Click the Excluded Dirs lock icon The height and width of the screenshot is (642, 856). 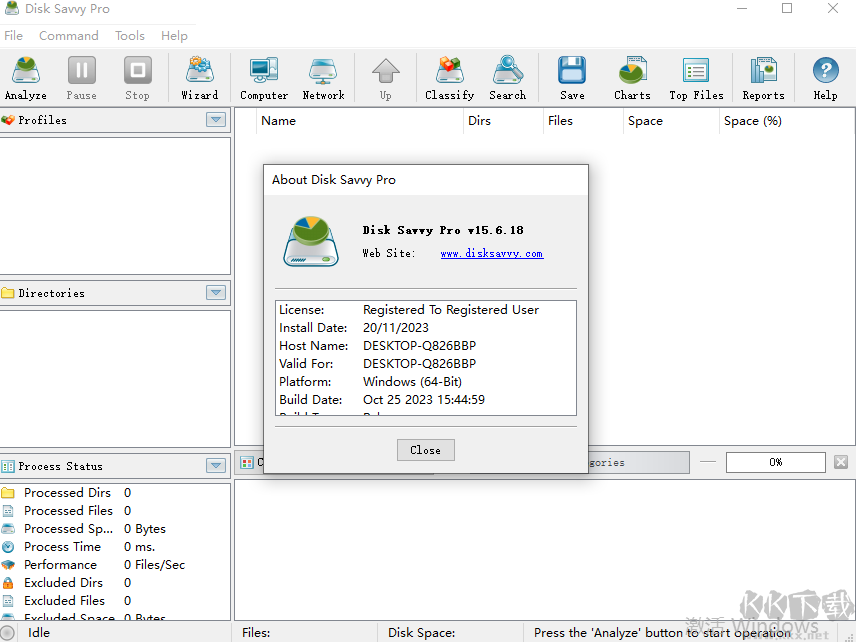point(8,583)
